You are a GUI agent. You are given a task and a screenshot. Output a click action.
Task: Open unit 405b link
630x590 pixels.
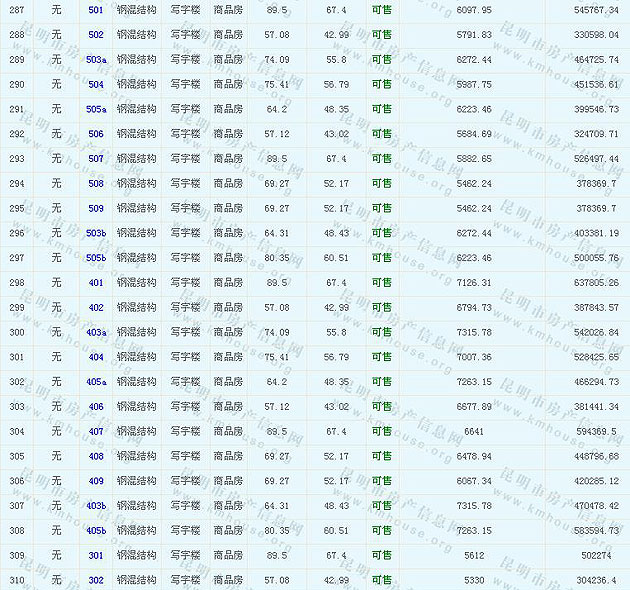coord(95,531)
